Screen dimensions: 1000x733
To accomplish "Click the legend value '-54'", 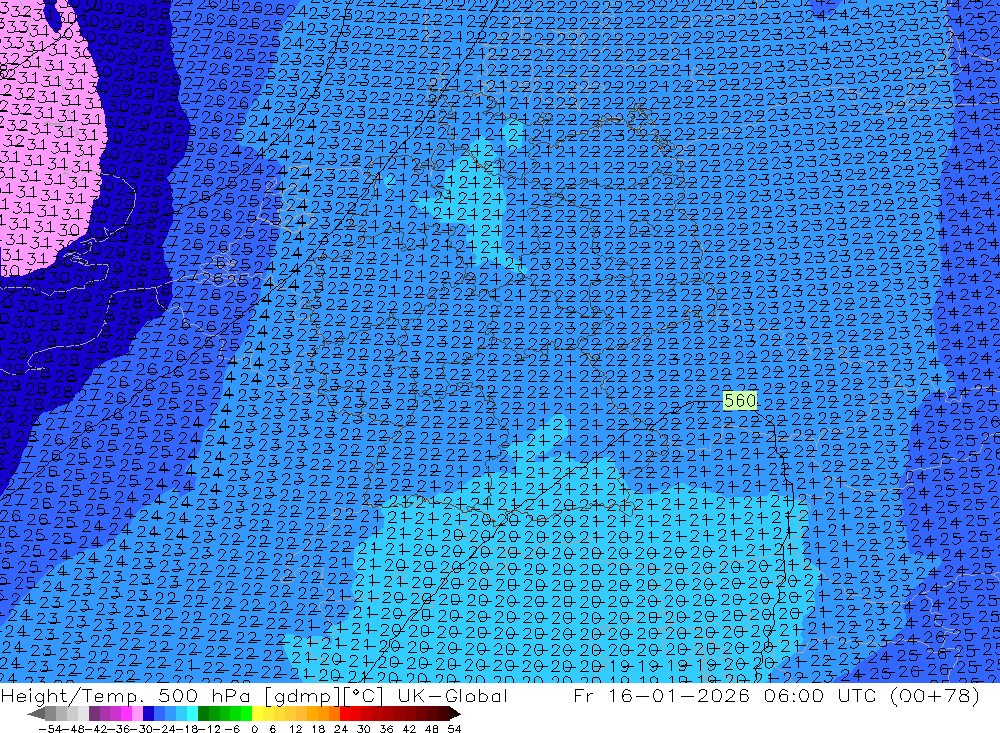I will (x=50, y=729).
